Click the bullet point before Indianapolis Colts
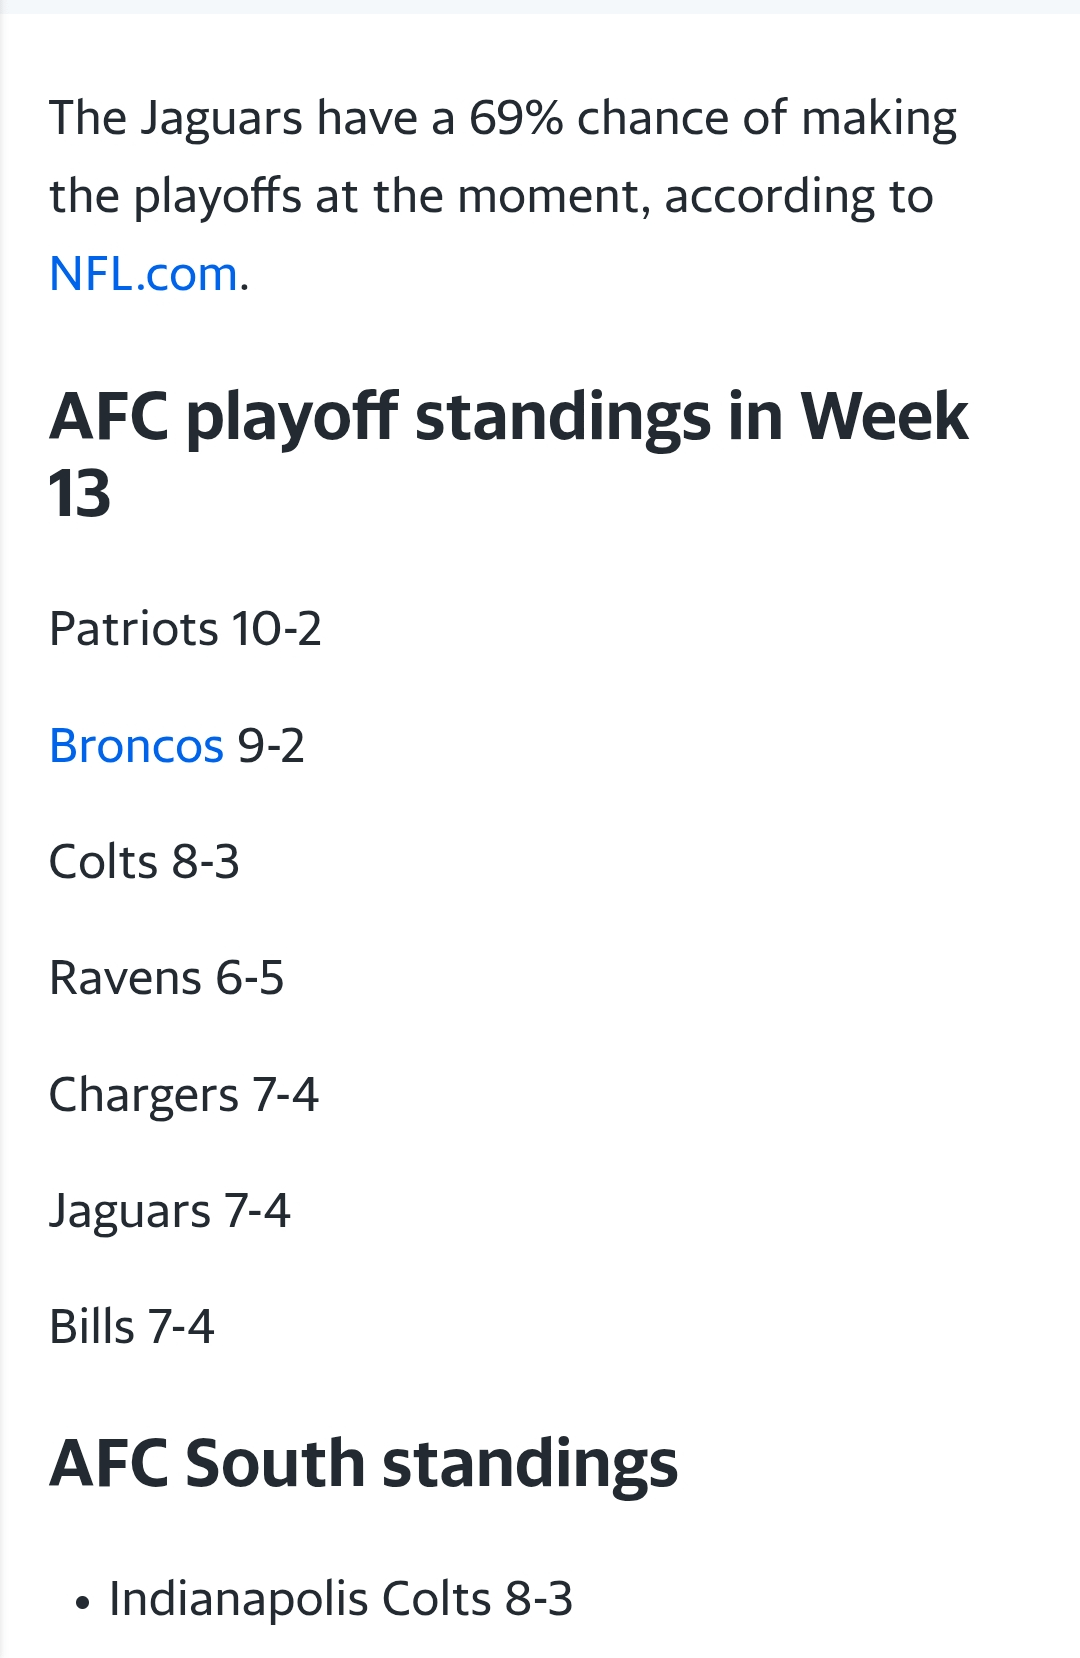Screen dimensions: 1080x1658 [83, 1603]
